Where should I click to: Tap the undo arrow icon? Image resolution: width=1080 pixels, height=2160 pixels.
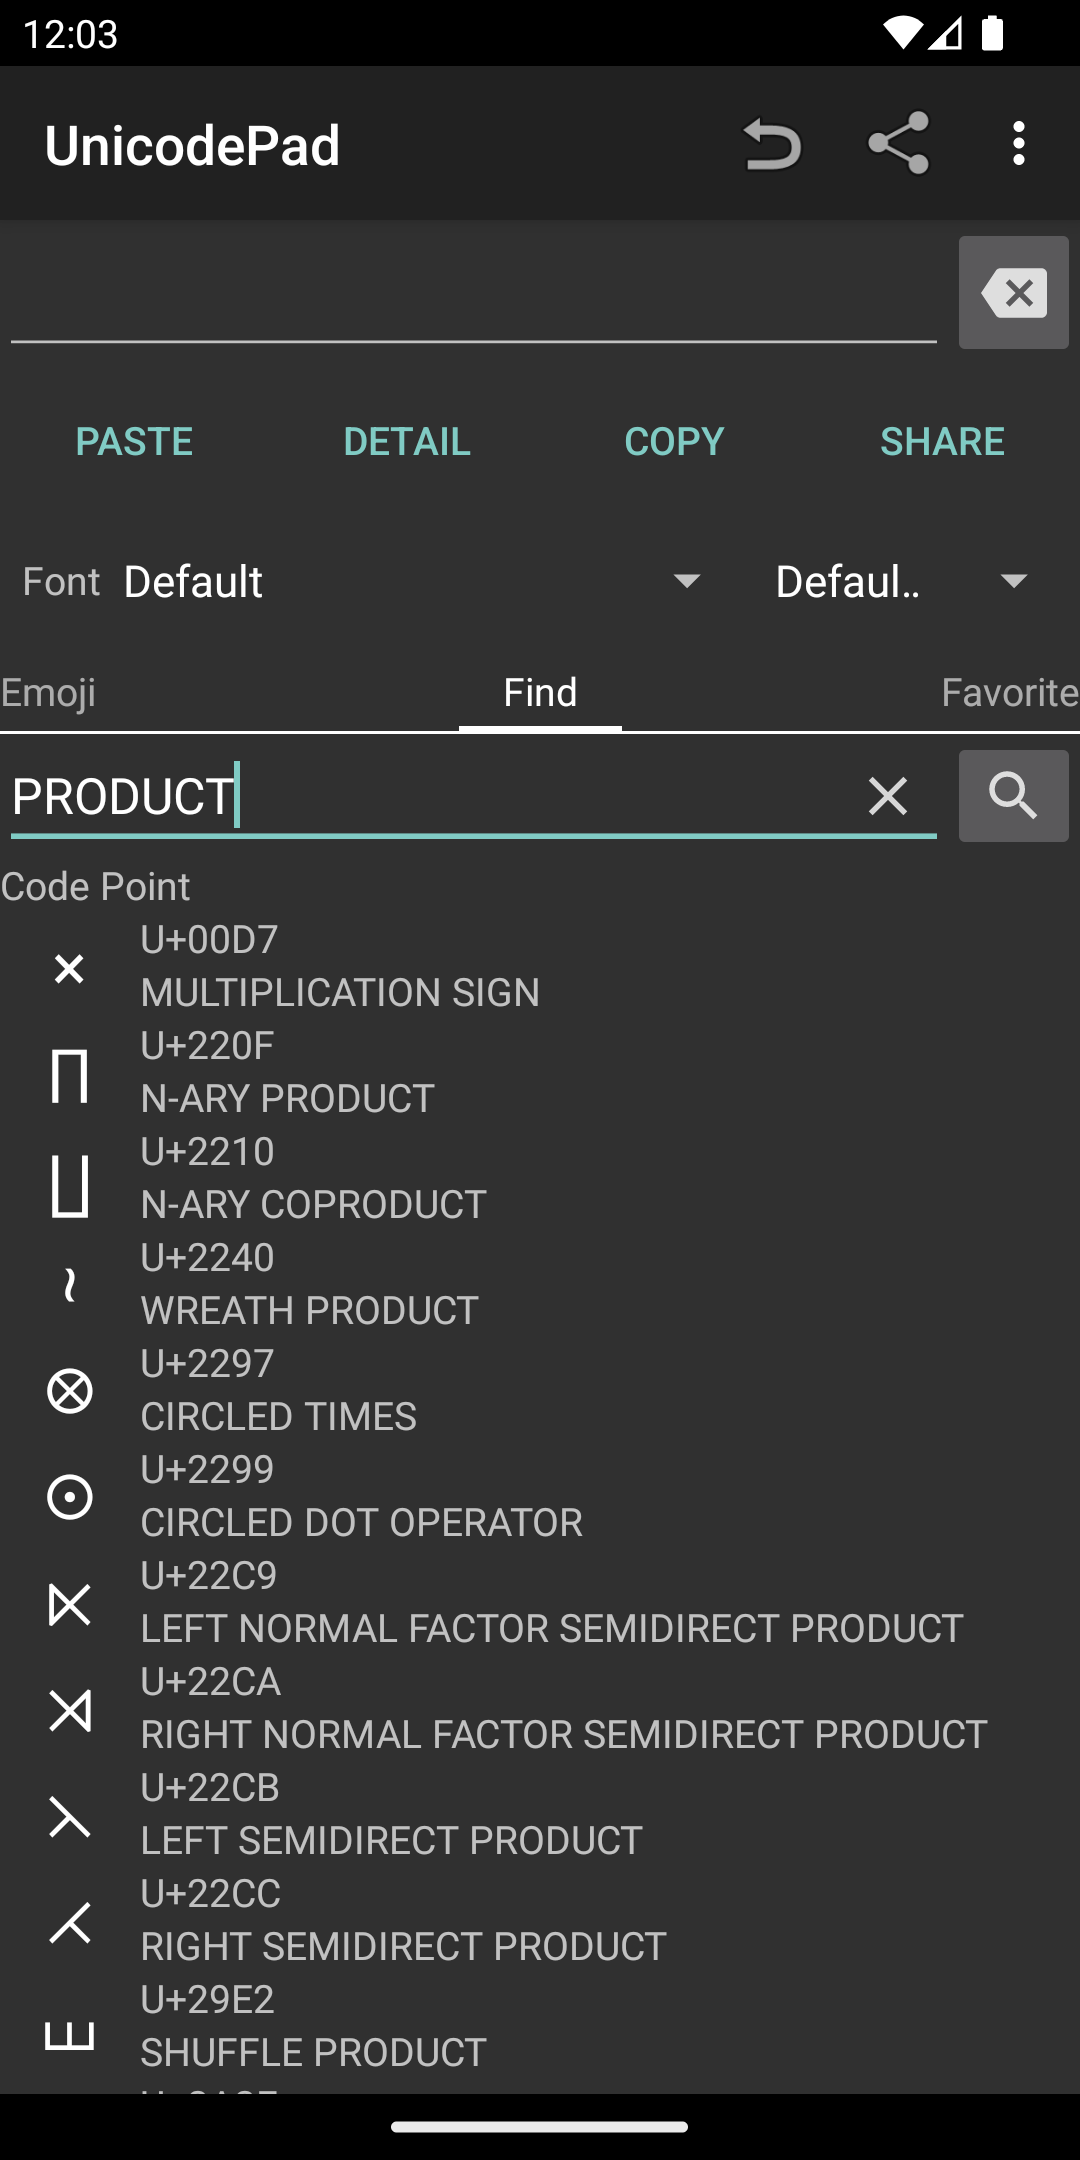coord(771,144)
